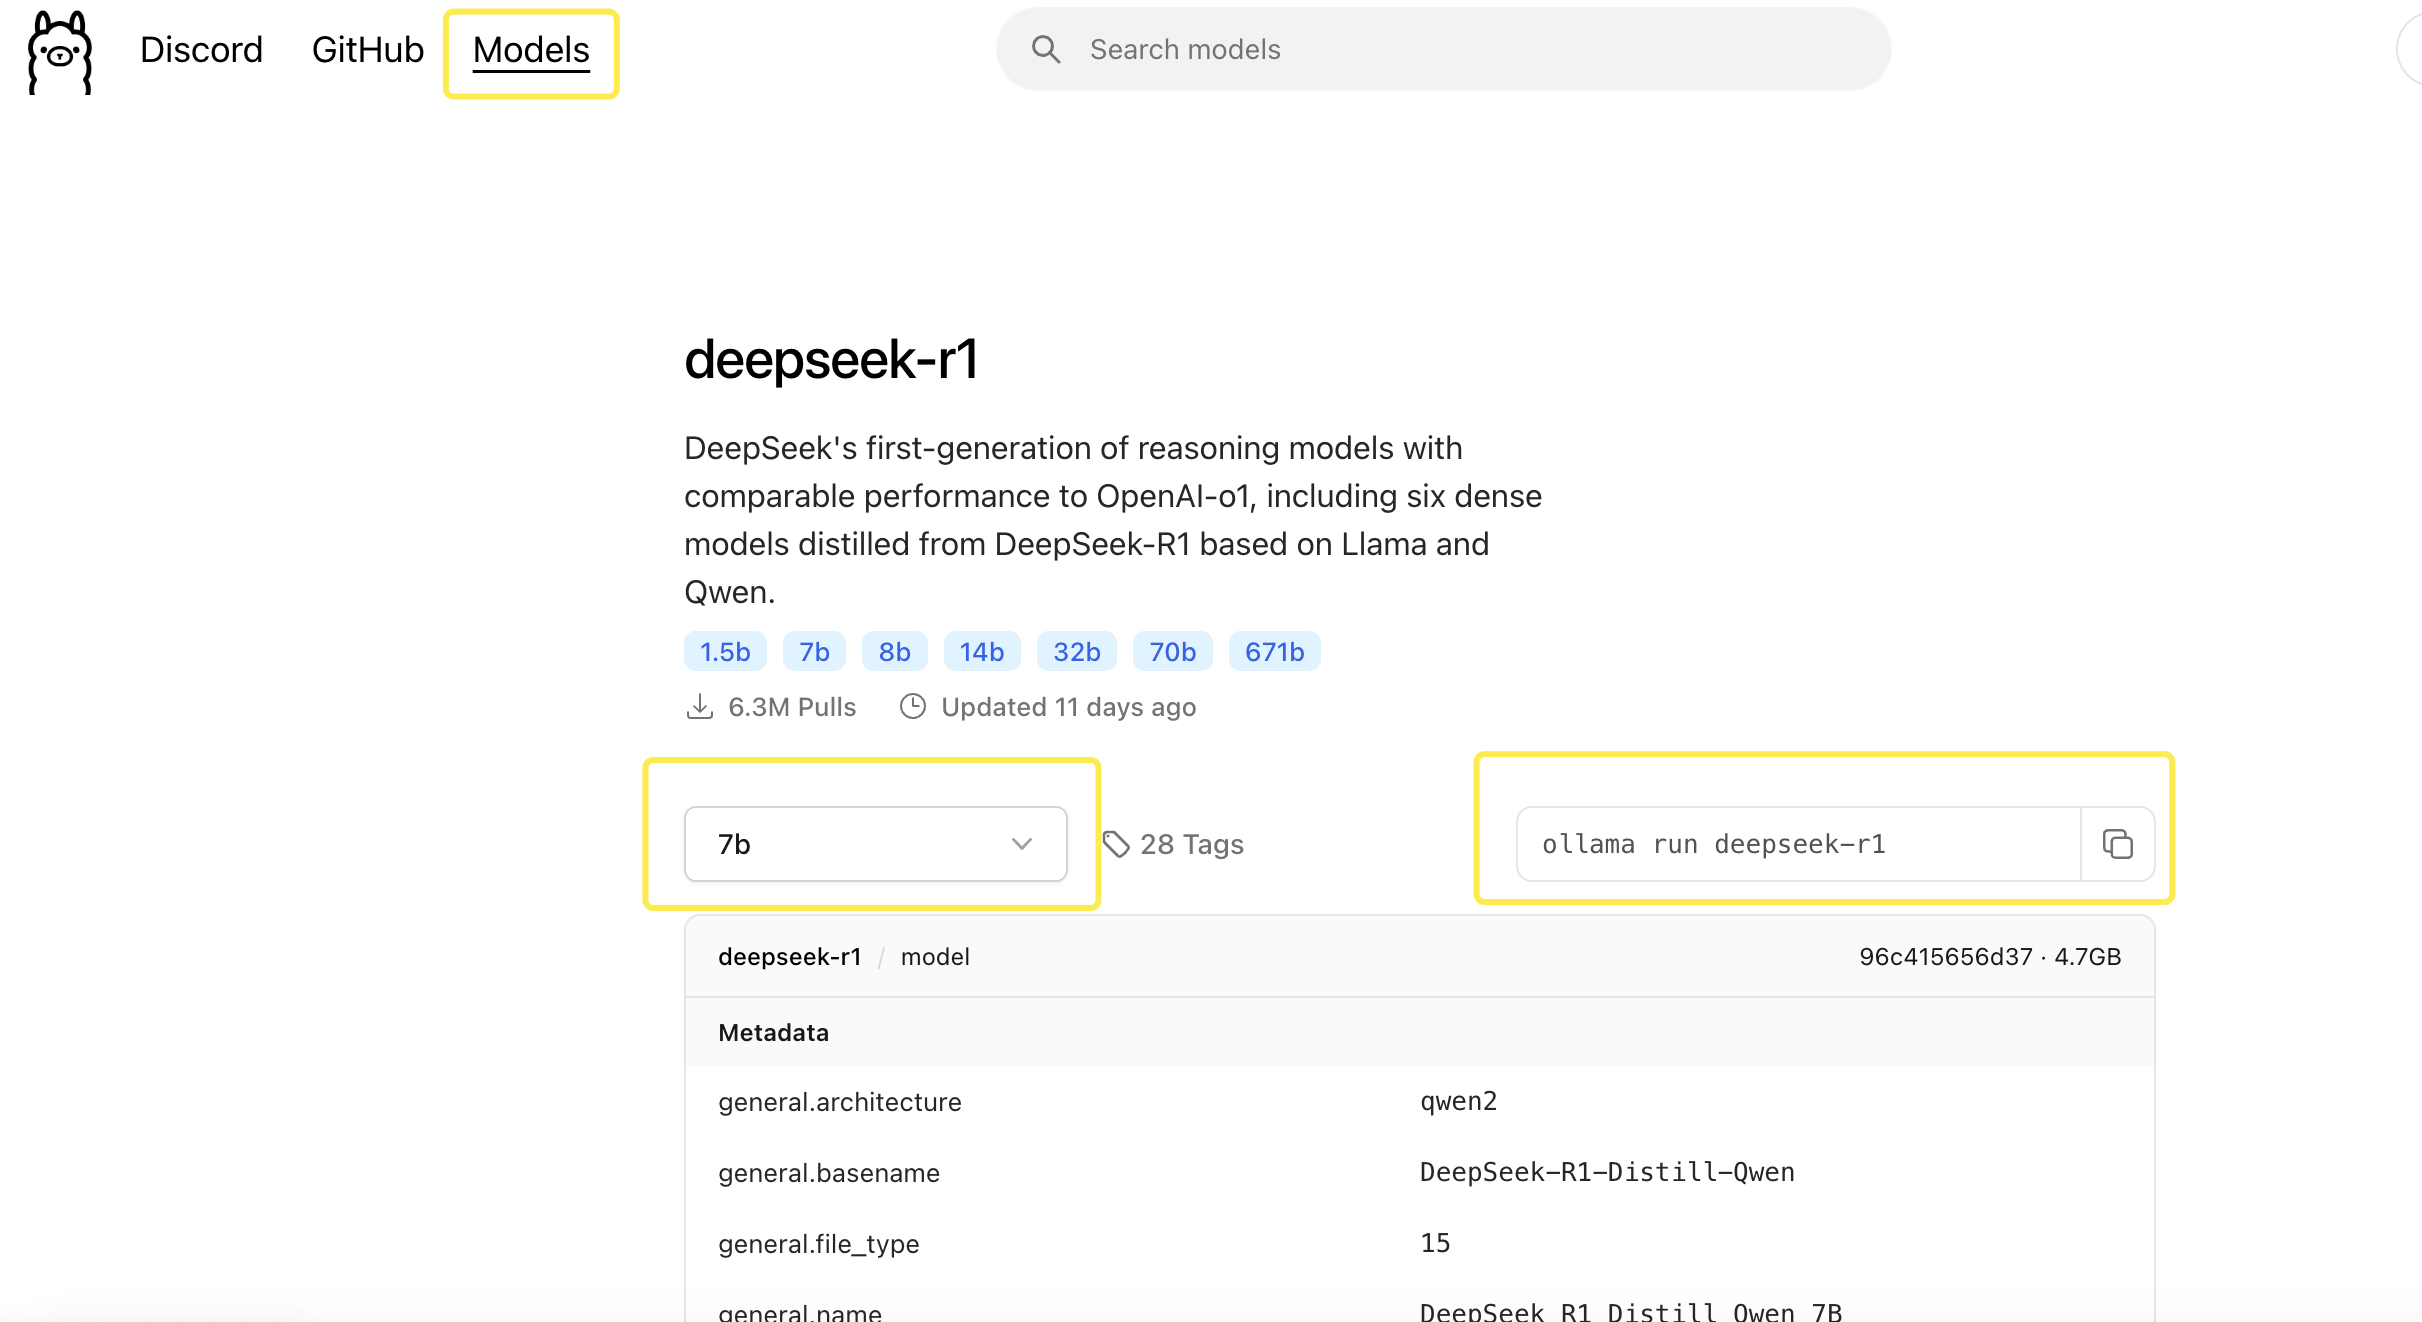Select the 32b size tag
The height and width of the screenshot is (1322, 2422).
pos(1076,652)
